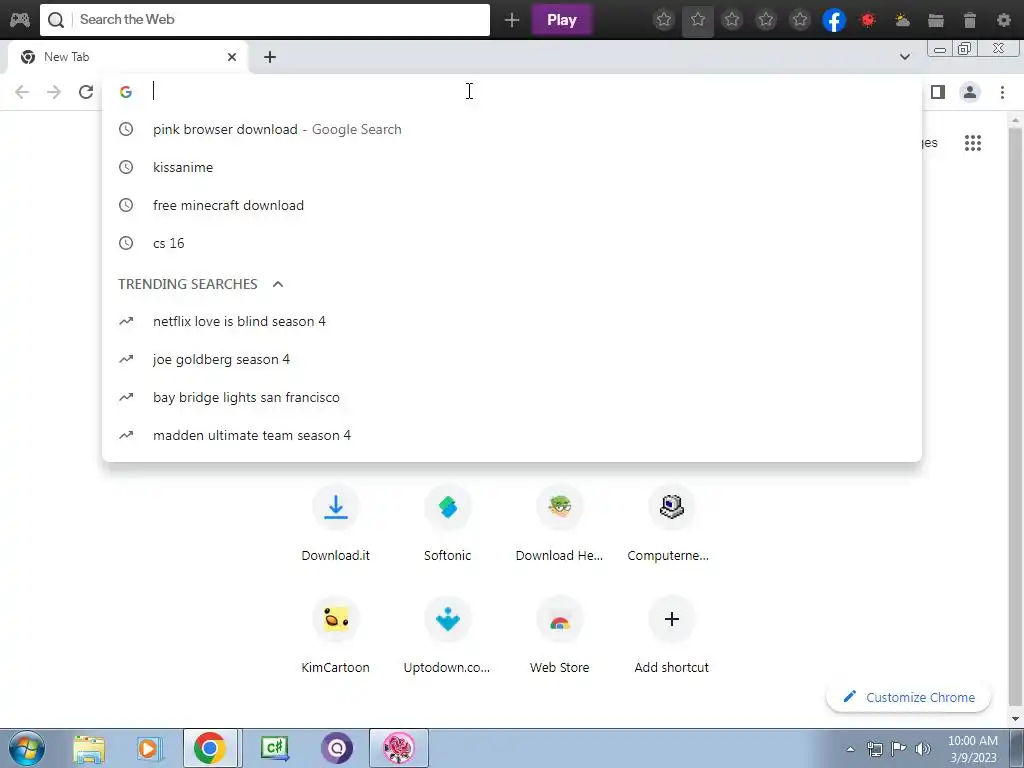Open a new tab with the plus button

pyautogui.click(x=270, y=57)
